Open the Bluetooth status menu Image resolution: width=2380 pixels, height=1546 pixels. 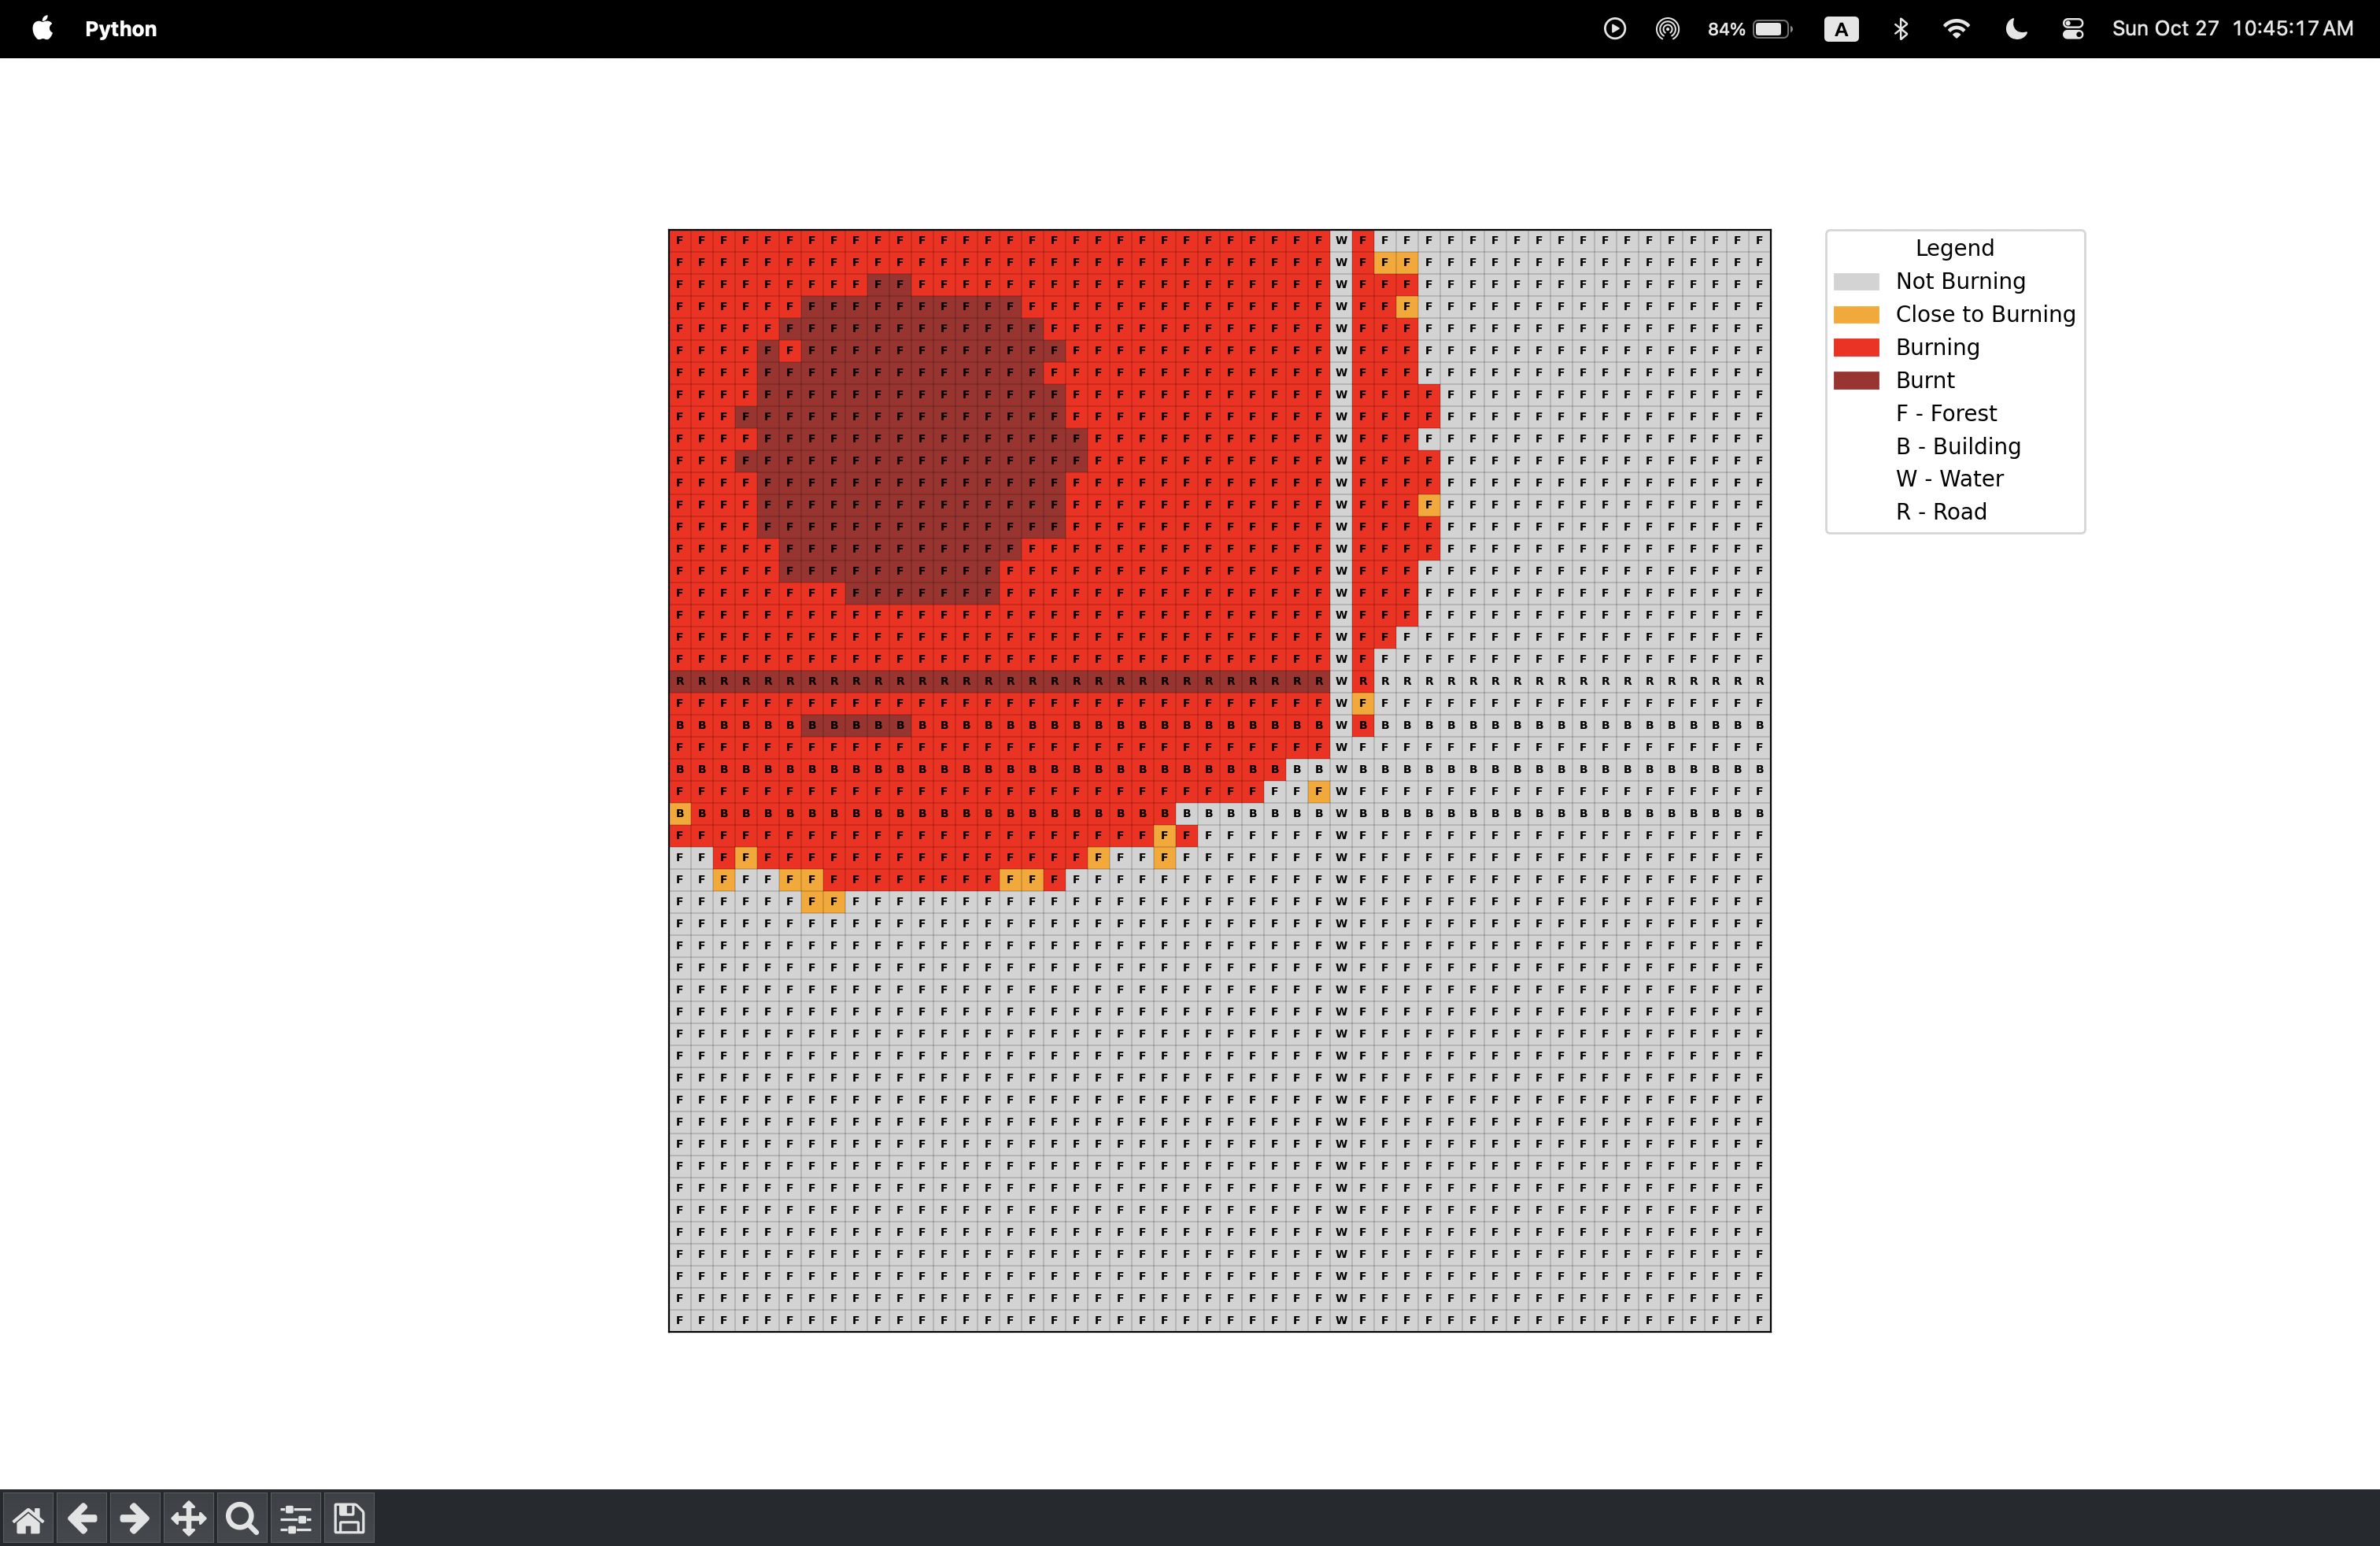click(1900, 28)
